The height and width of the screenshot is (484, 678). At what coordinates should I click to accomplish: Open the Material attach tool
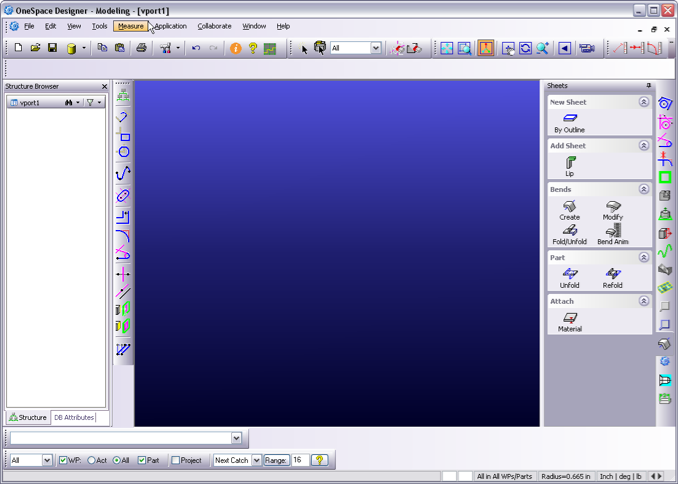tap(570, 321)
